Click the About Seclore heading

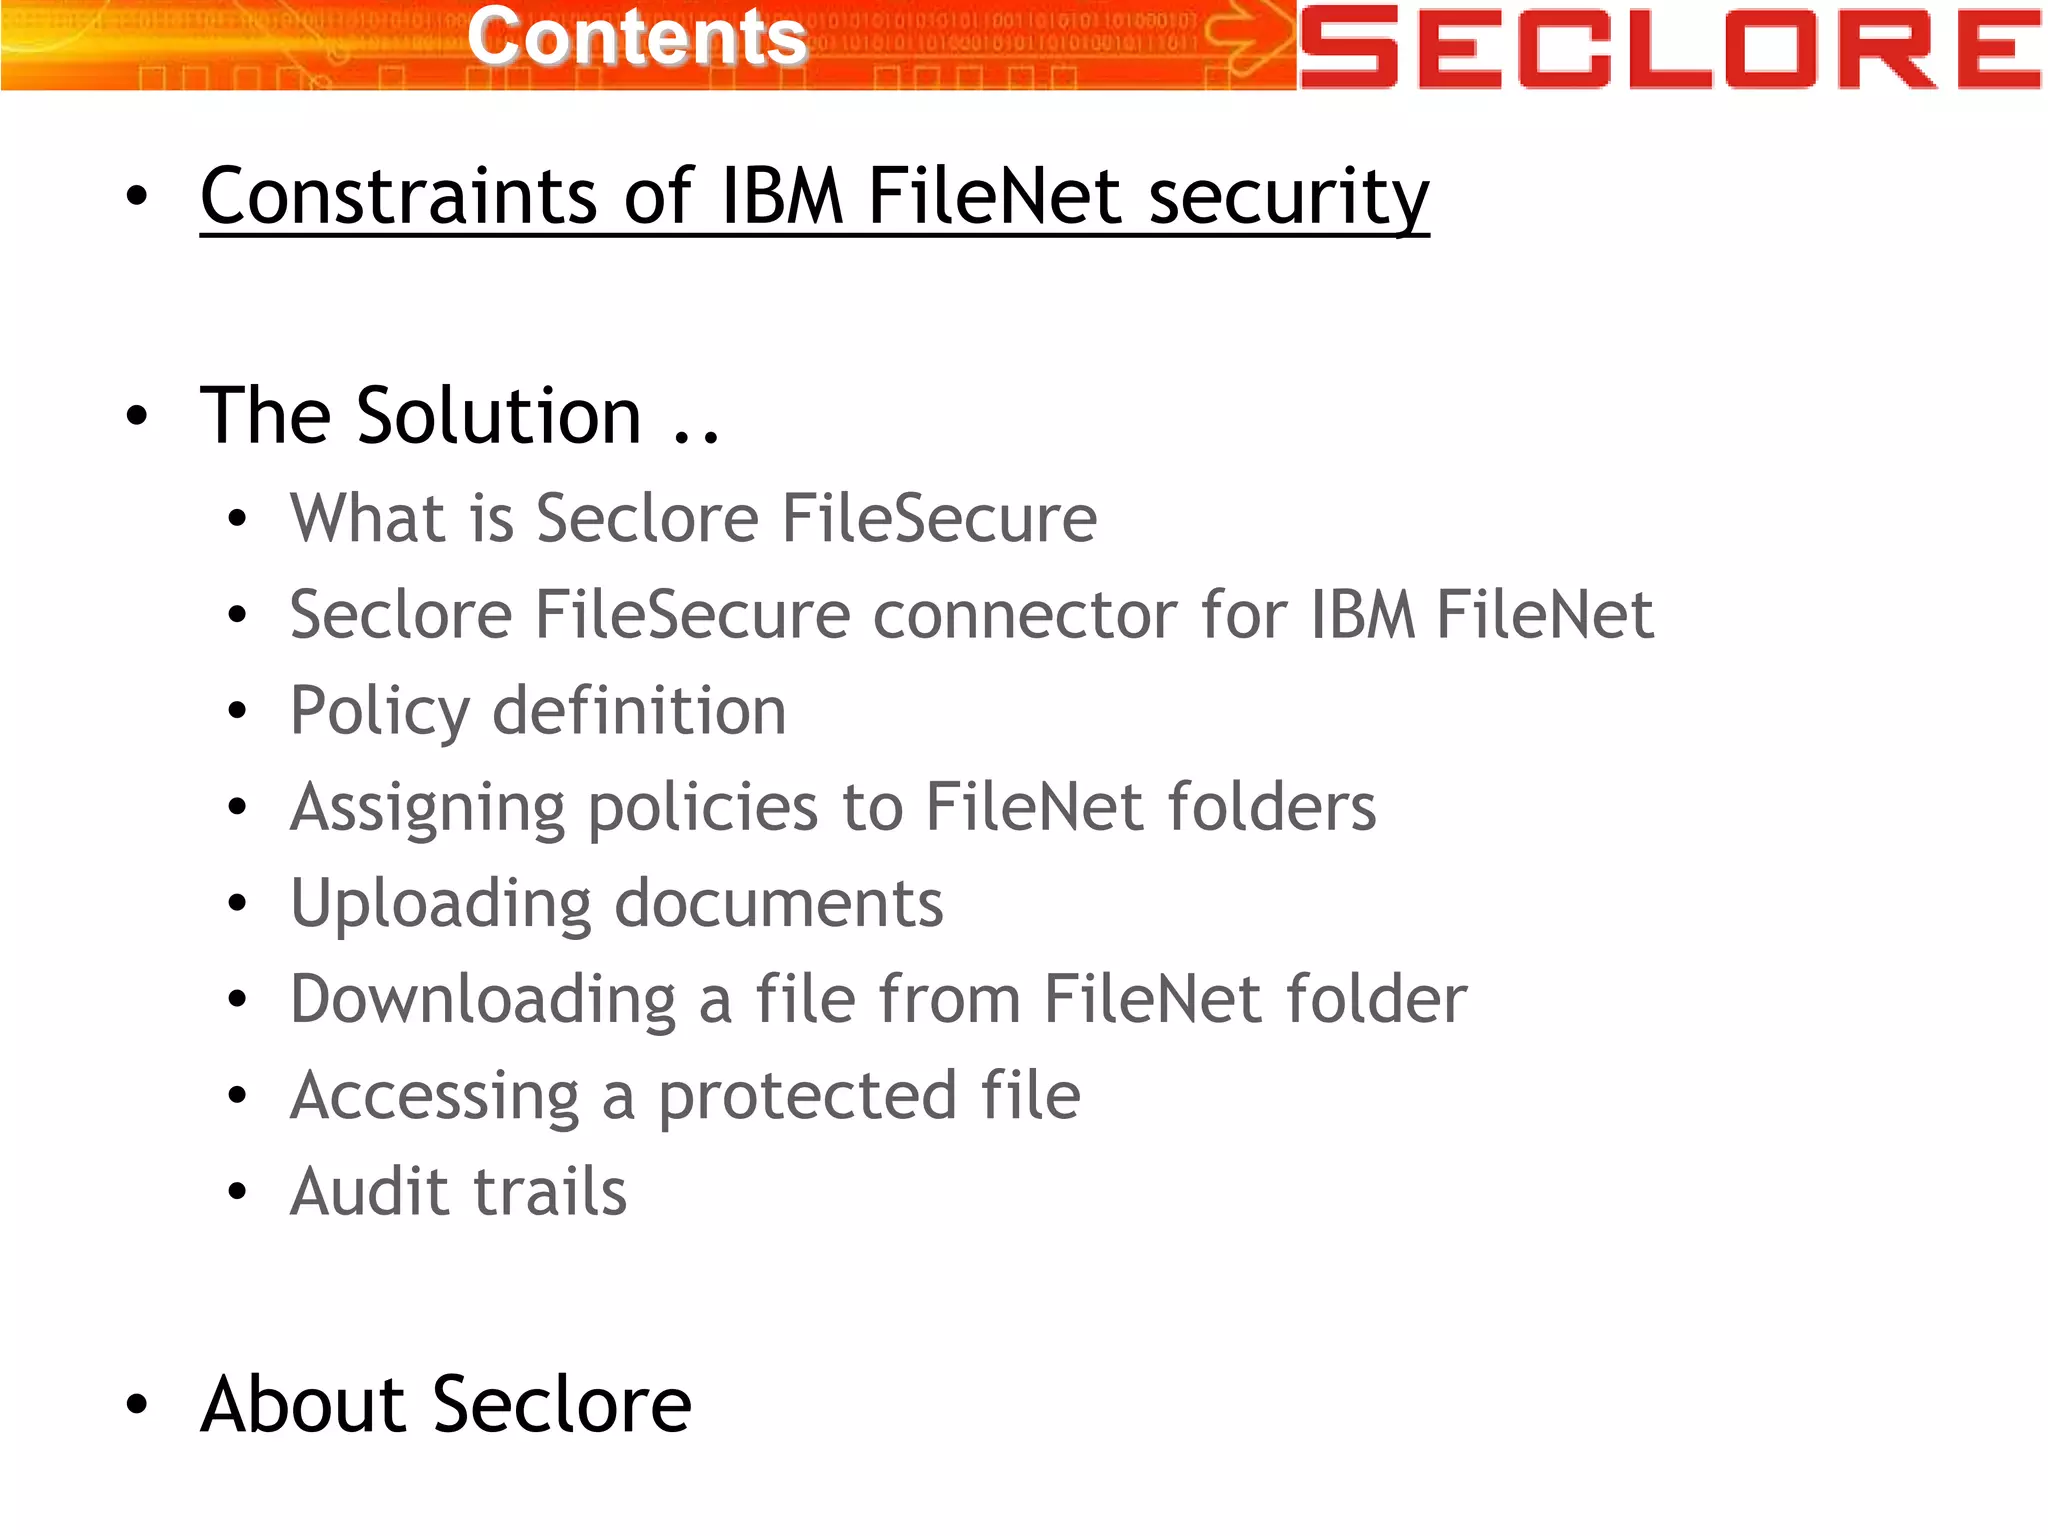(x=446, y=1404)
